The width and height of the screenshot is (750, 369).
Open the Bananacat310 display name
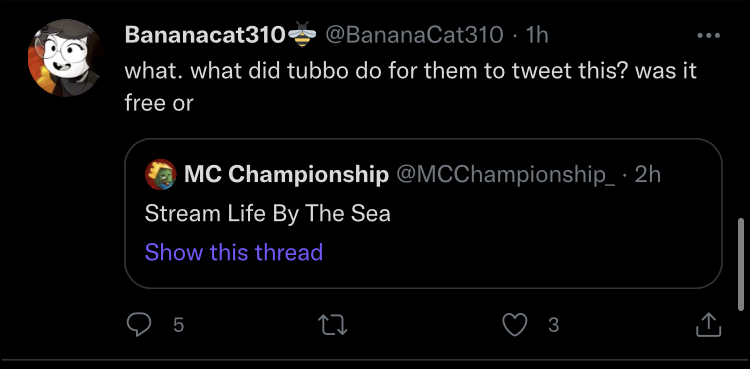click(x=205, y=34)
